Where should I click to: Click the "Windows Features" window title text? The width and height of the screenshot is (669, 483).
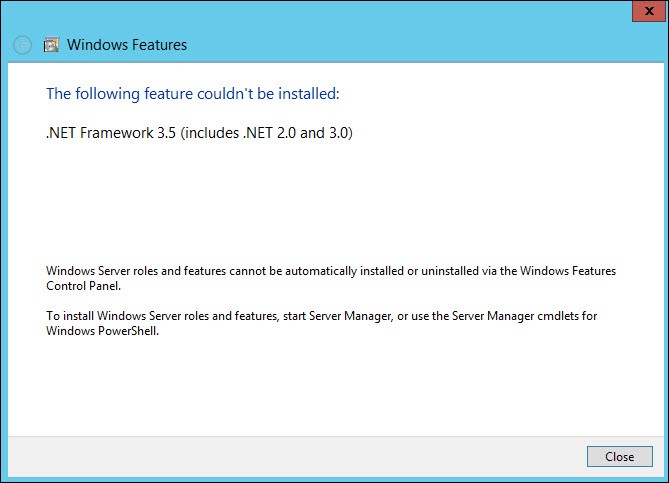[126, 45]
